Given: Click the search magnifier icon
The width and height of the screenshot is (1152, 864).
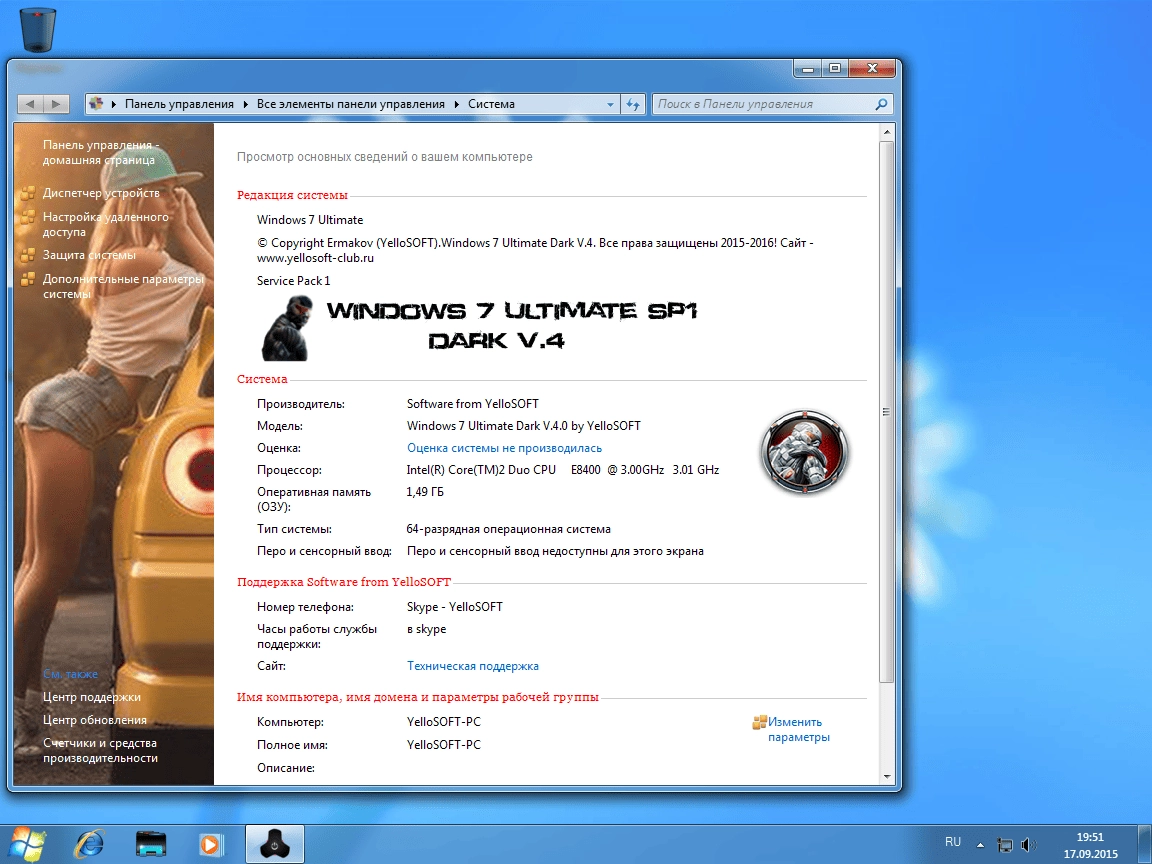Looking at the screenshot, I should [x=881, y=104].
